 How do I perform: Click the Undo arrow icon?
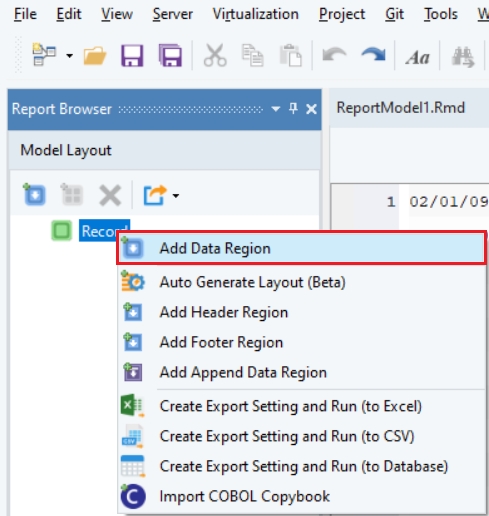(x=334, y=55)
